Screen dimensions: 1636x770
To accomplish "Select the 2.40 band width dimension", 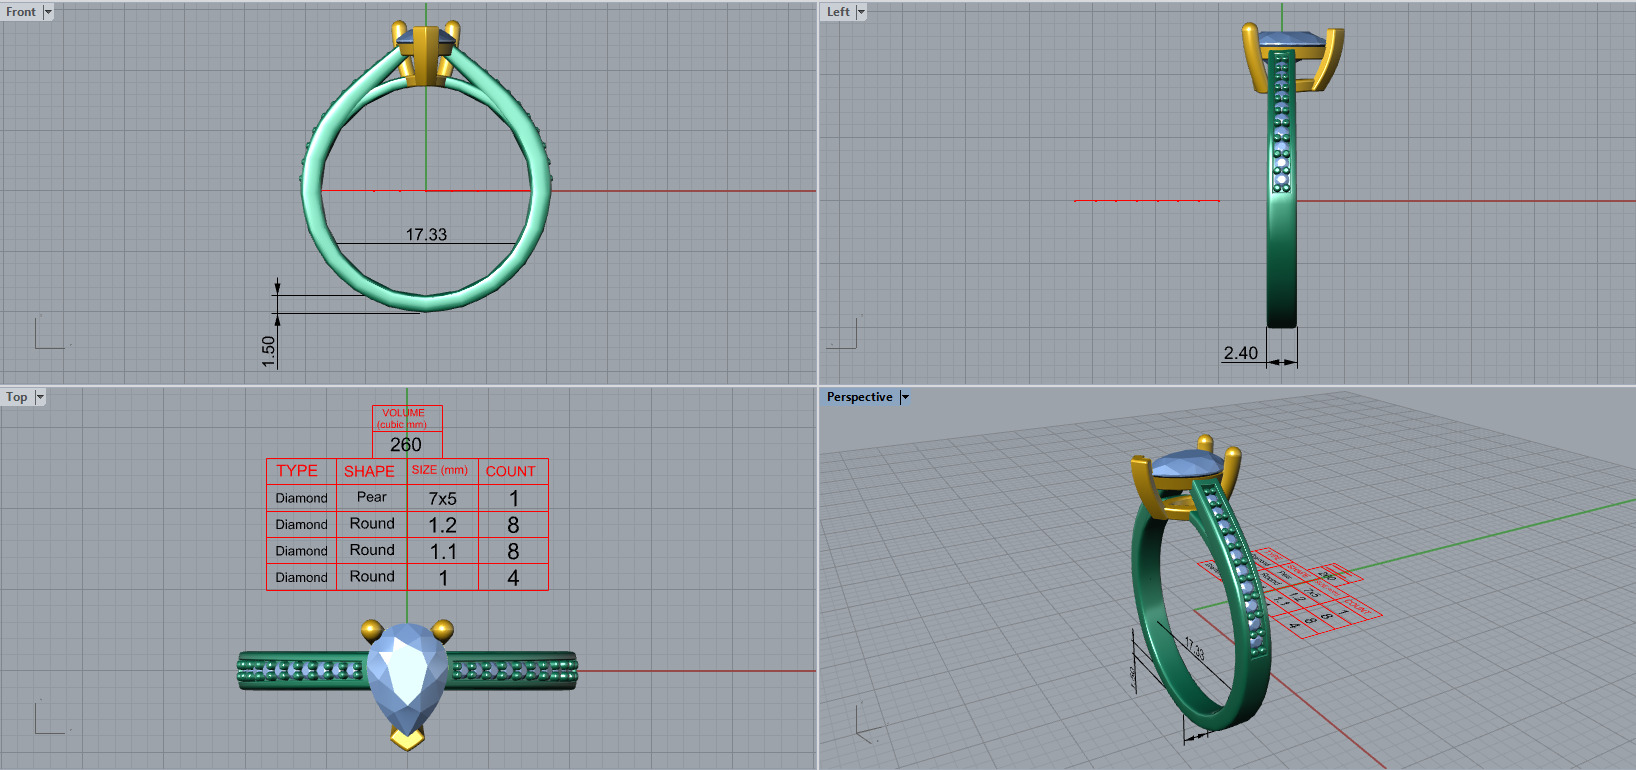I will [1241, 353].
